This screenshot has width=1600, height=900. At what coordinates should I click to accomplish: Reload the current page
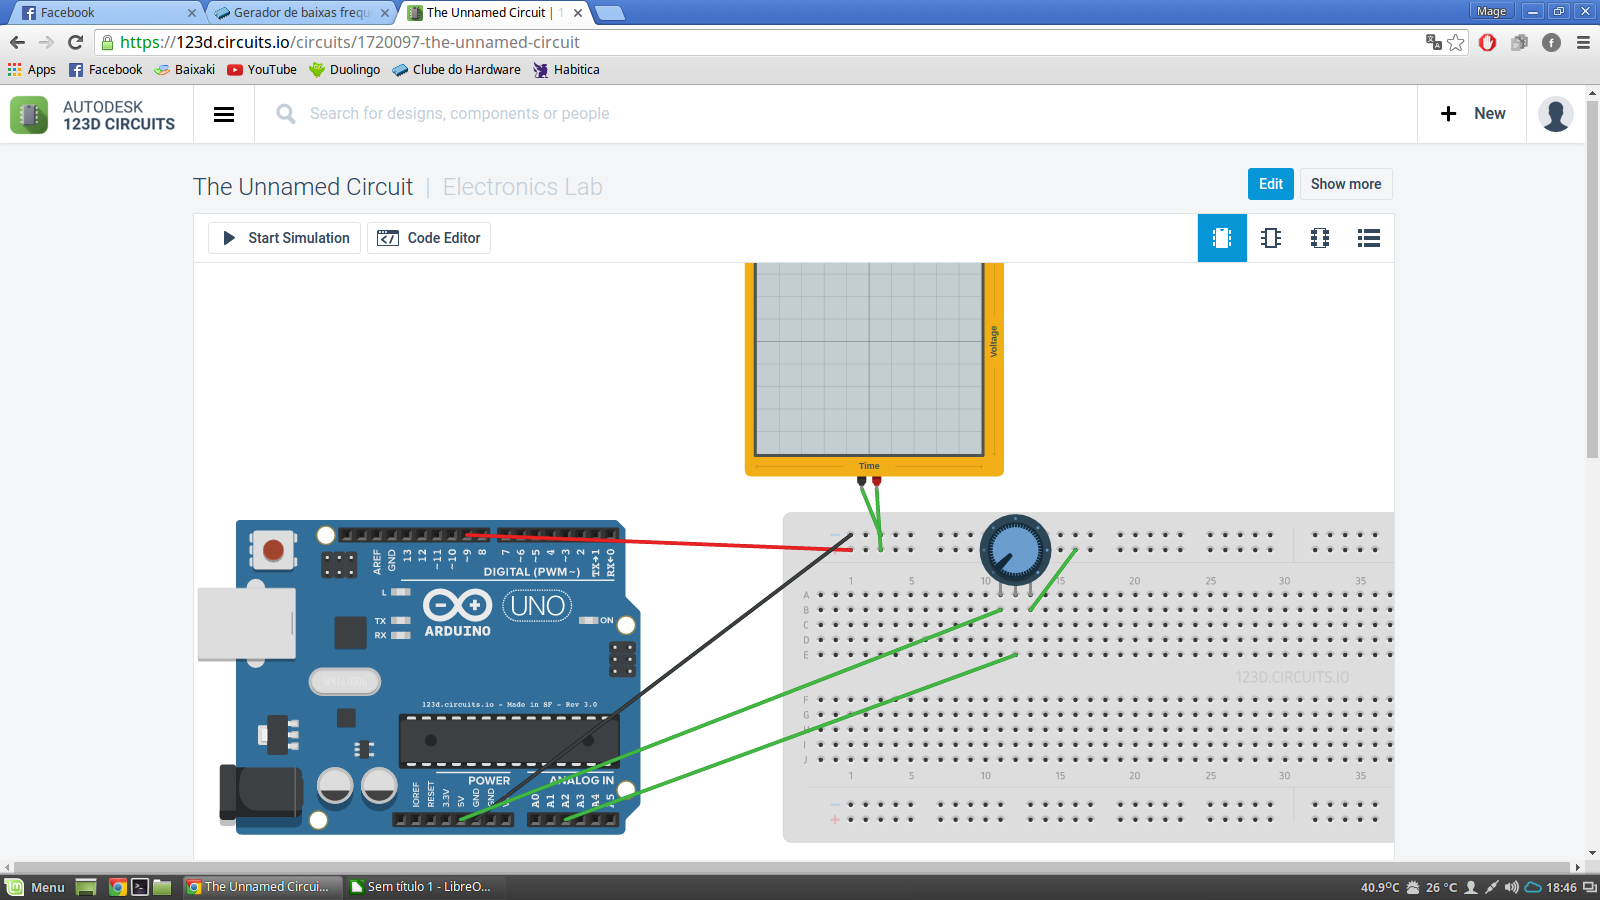click(75, 42)
